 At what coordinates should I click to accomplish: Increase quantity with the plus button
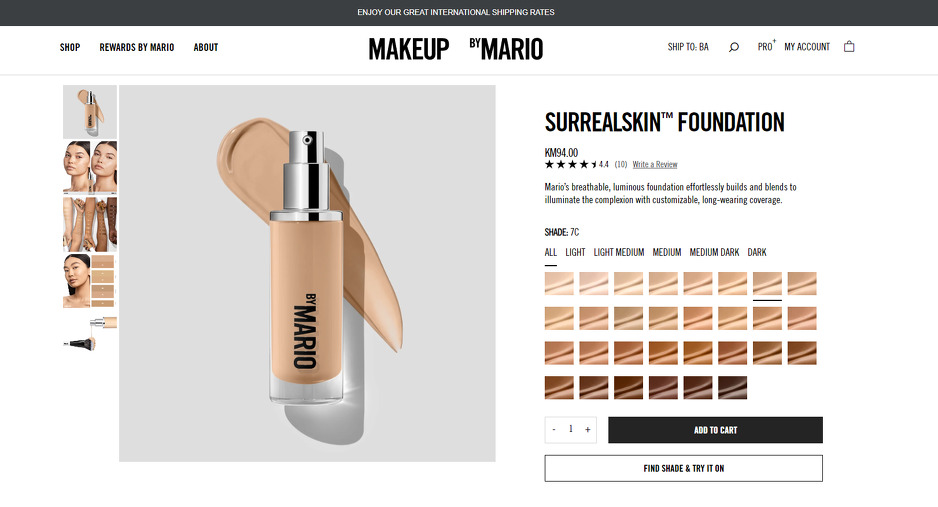tap(588, 430)
